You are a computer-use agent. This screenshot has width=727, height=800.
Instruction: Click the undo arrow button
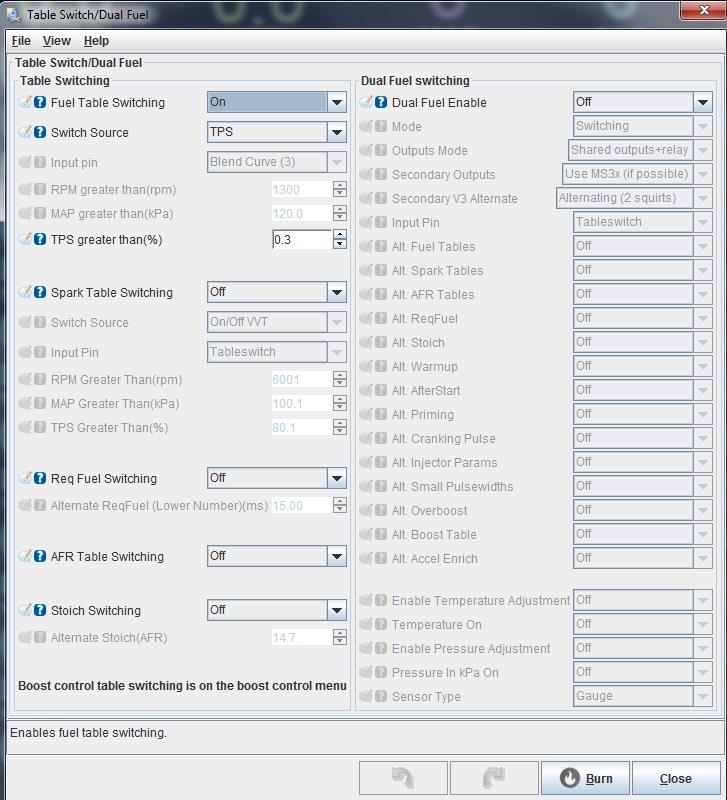click(403, 778)
